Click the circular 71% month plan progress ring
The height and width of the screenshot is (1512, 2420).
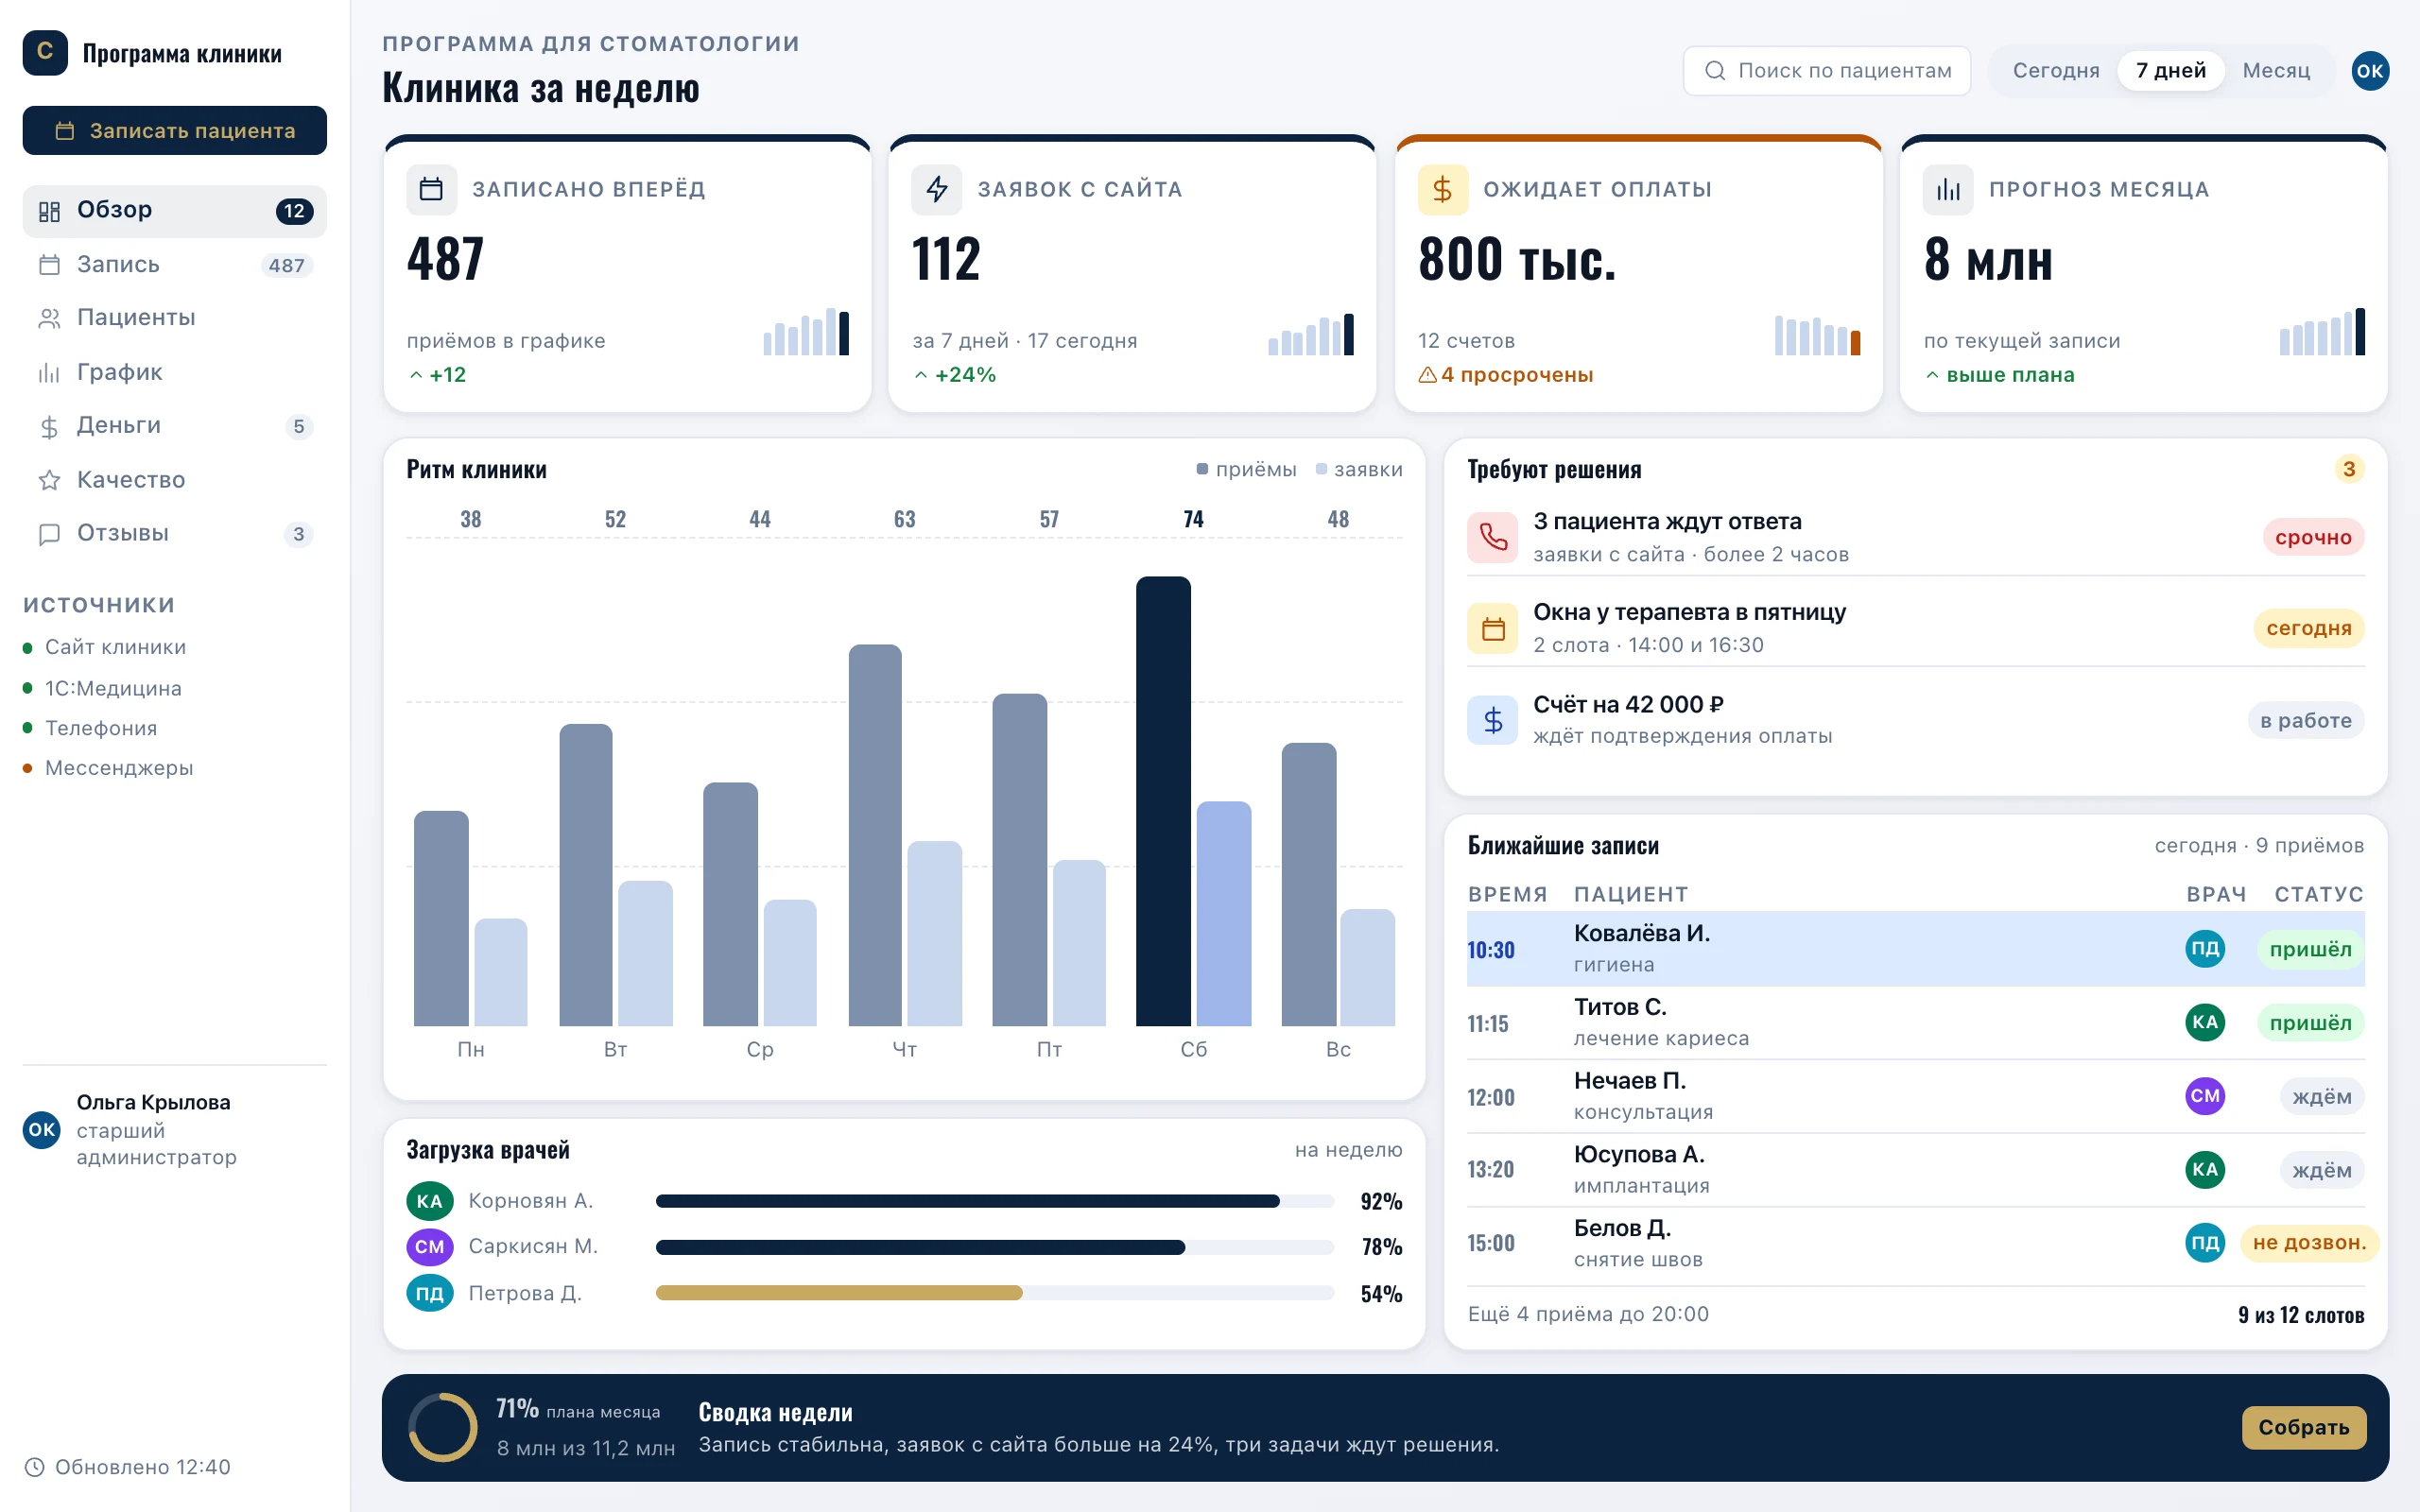point(443,1428)
